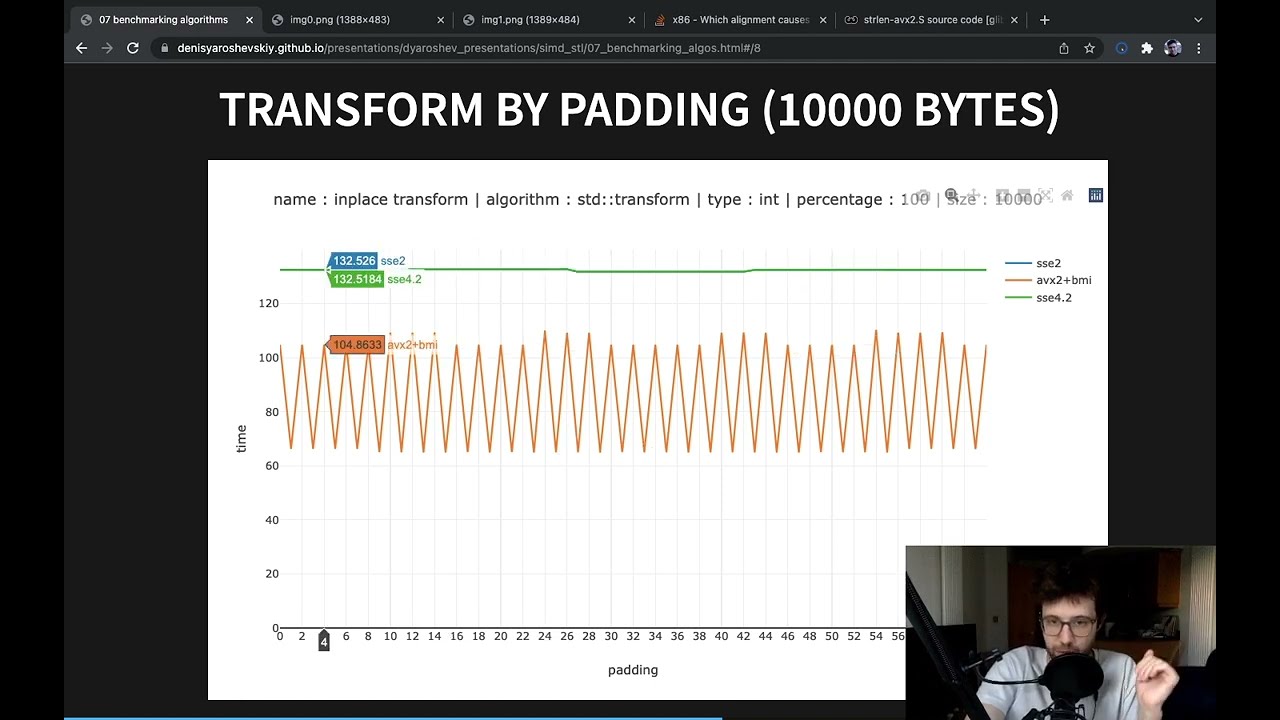Screen dimensions: 1280x720
Task: Click the y-axis label time
Action: tap(241, 439)
